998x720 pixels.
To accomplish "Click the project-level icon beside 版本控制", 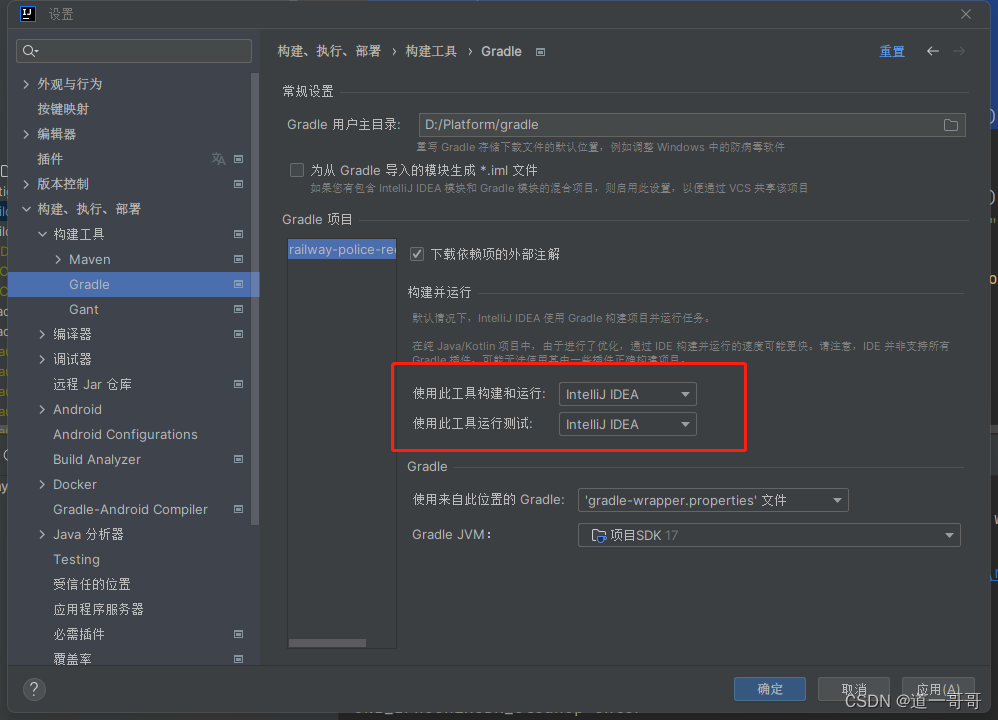I will [239, 184].
